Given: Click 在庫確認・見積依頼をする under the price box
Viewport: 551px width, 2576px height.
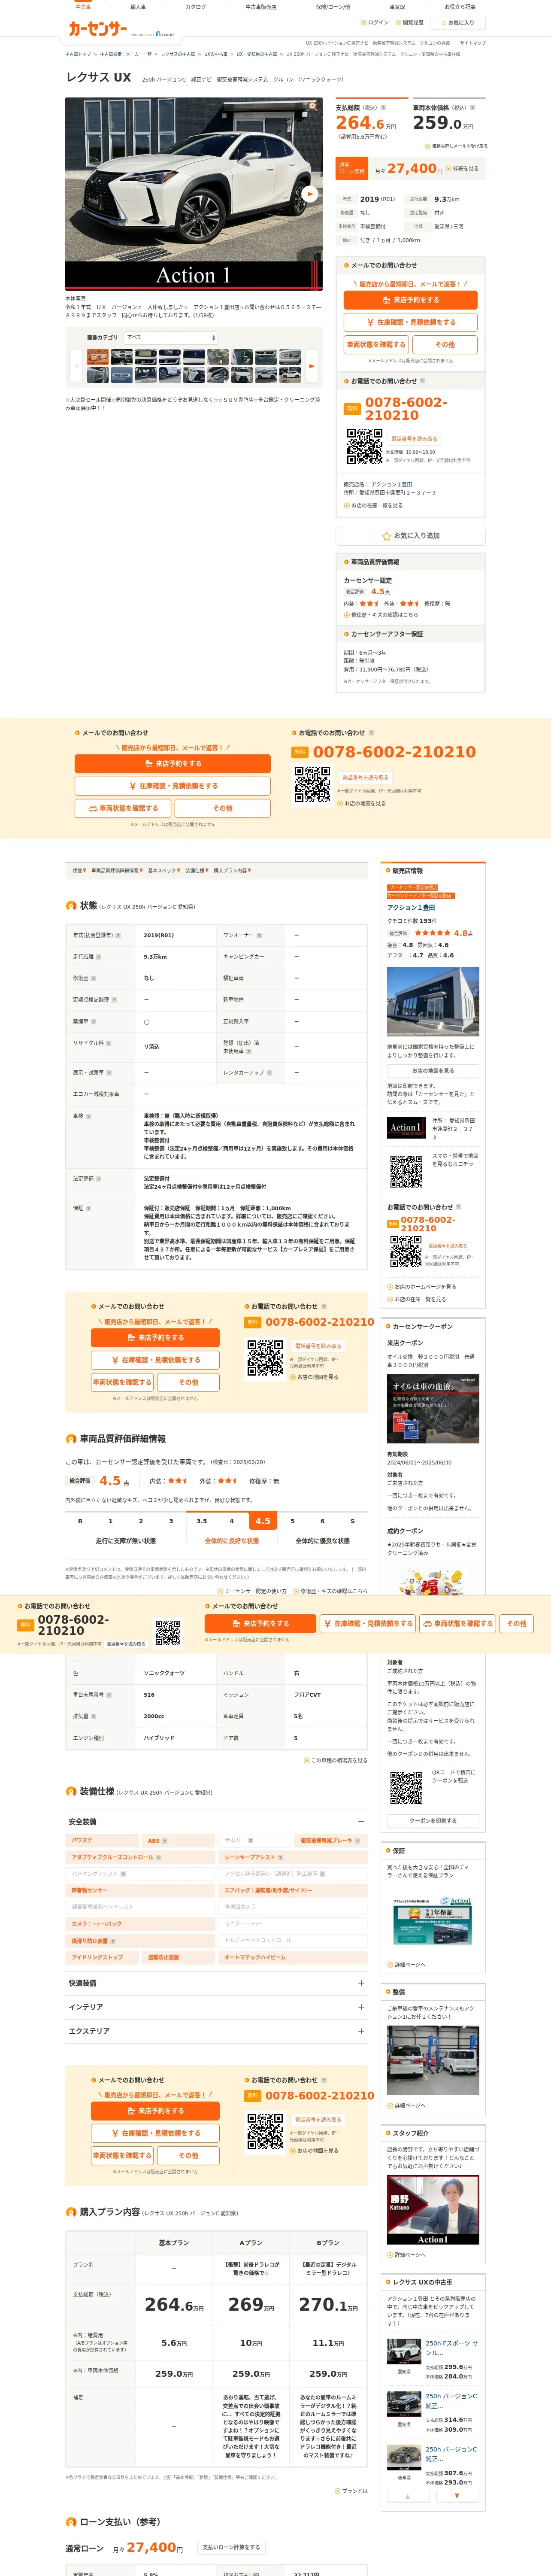Looking at the screenshot, I should click(x=411, y=322).
